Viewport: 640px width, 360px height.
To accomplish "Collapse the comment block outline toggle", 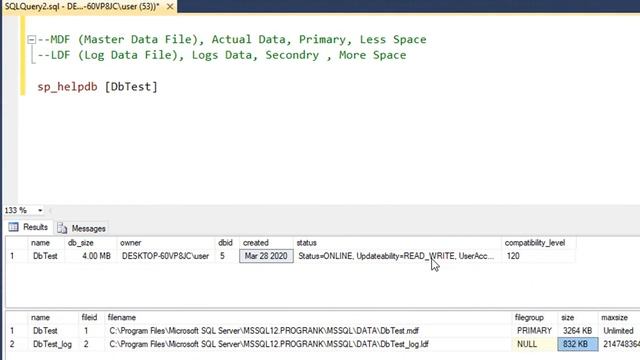I will 31,40.
